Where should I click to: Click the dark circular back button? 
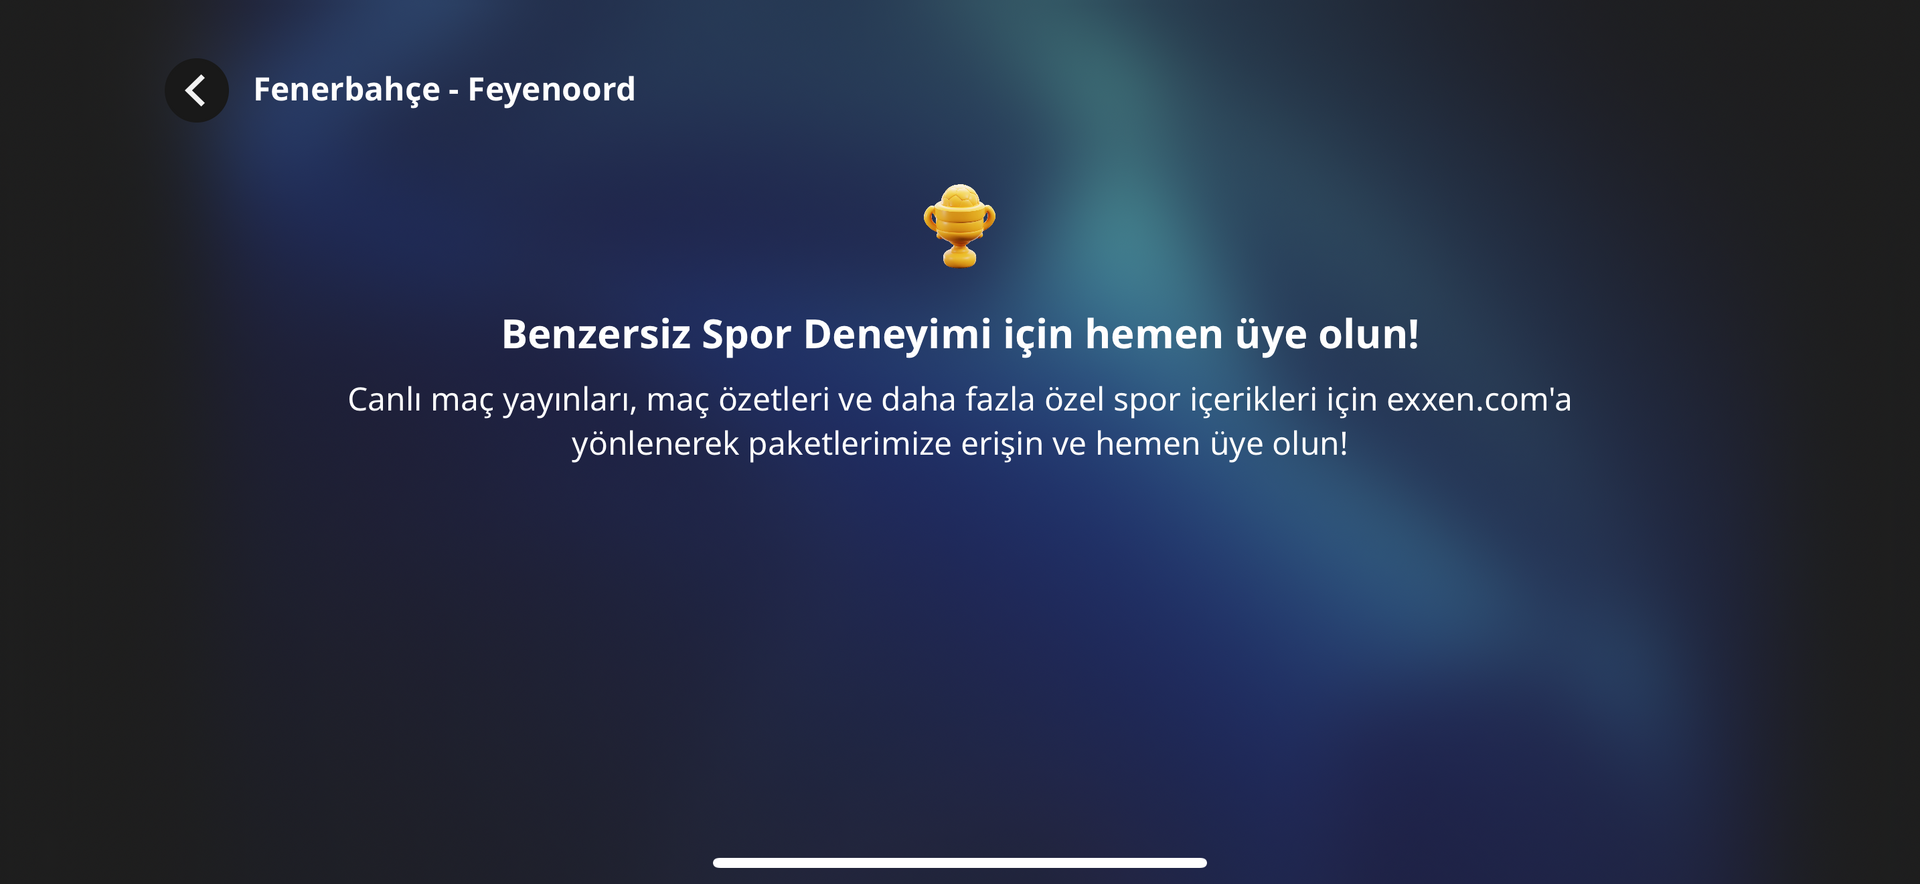tap(196, 90)
